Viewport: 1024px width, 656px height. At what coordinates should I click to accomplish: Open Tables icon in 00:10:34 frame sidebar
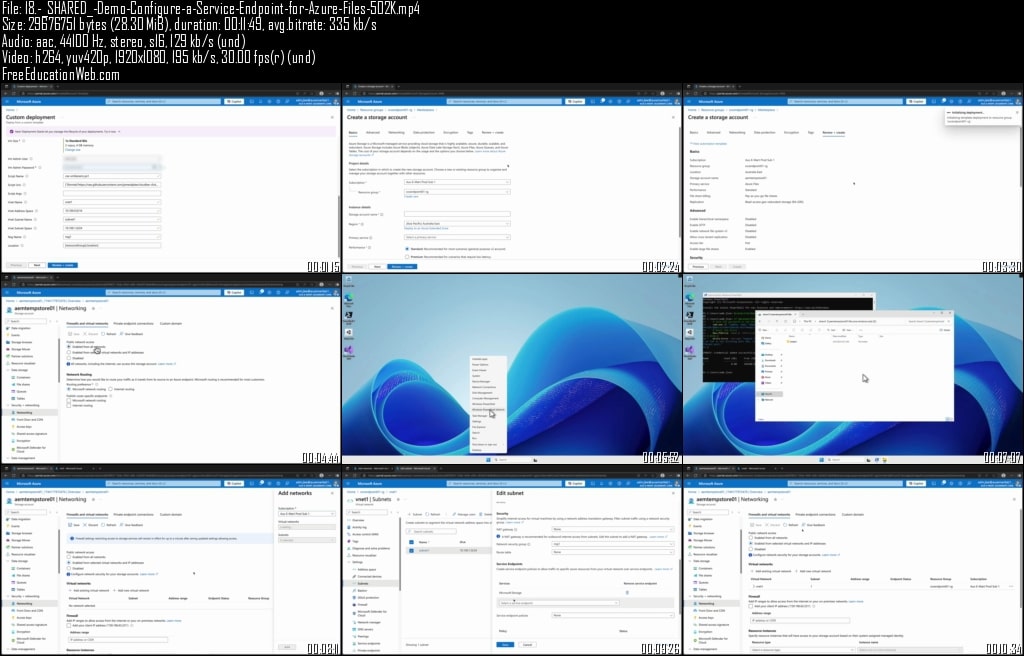[x=695, y=589]
